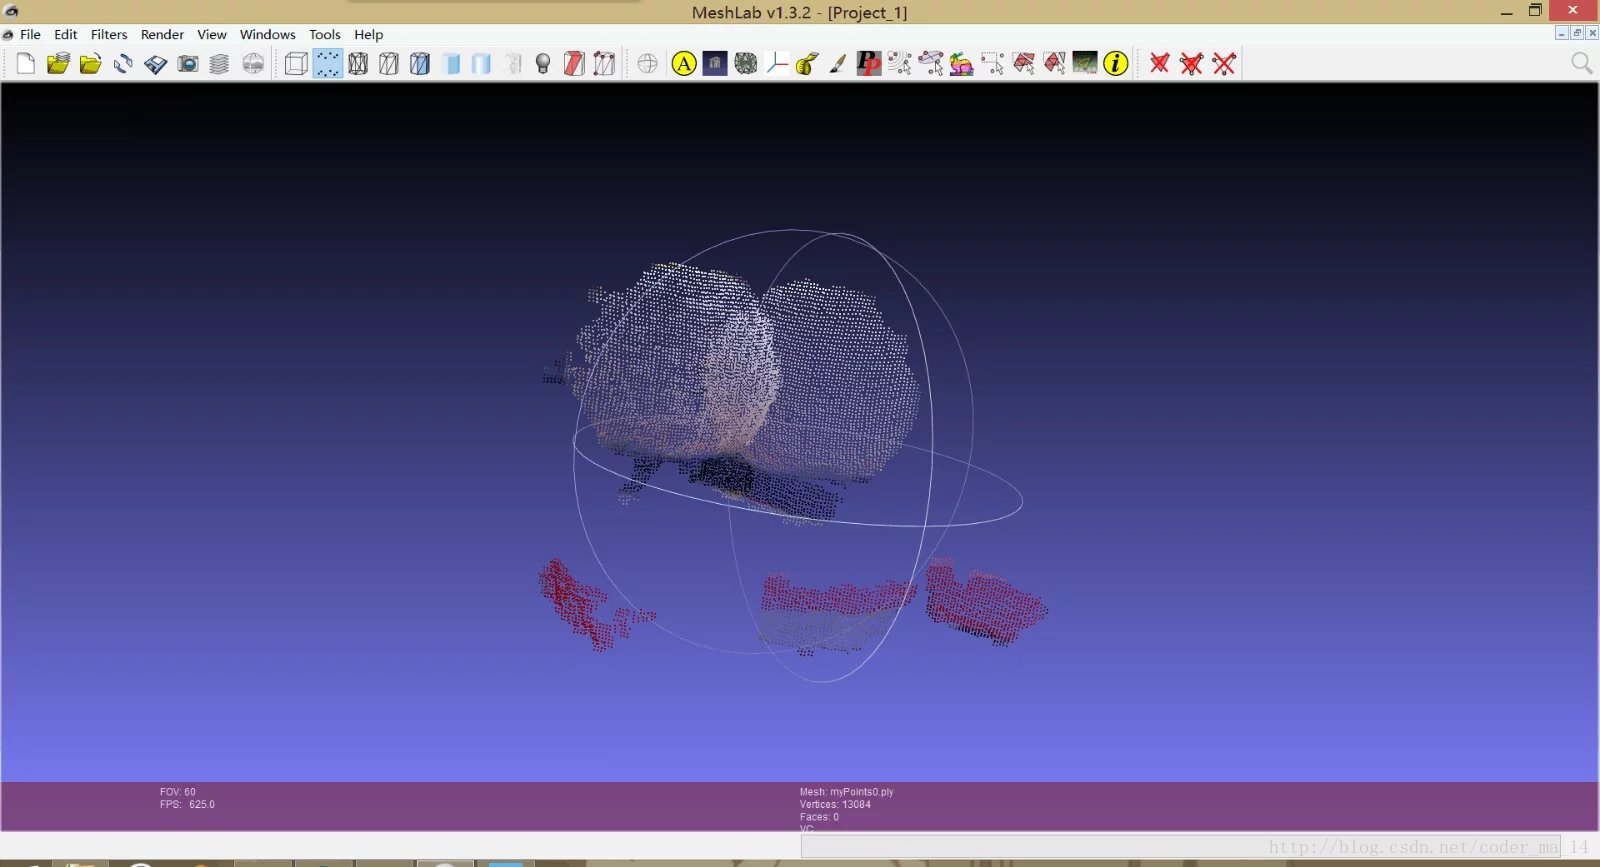Click 'Faces: 0' status text
This screenshot has width=1600, height=867.
[x=819, y=817]
